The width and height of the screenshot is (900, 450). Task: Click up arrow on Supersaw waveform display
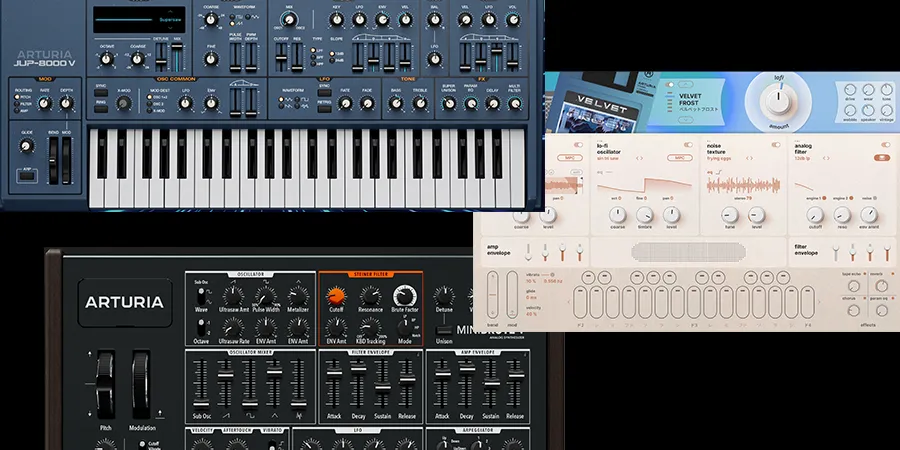pos(170,11)
